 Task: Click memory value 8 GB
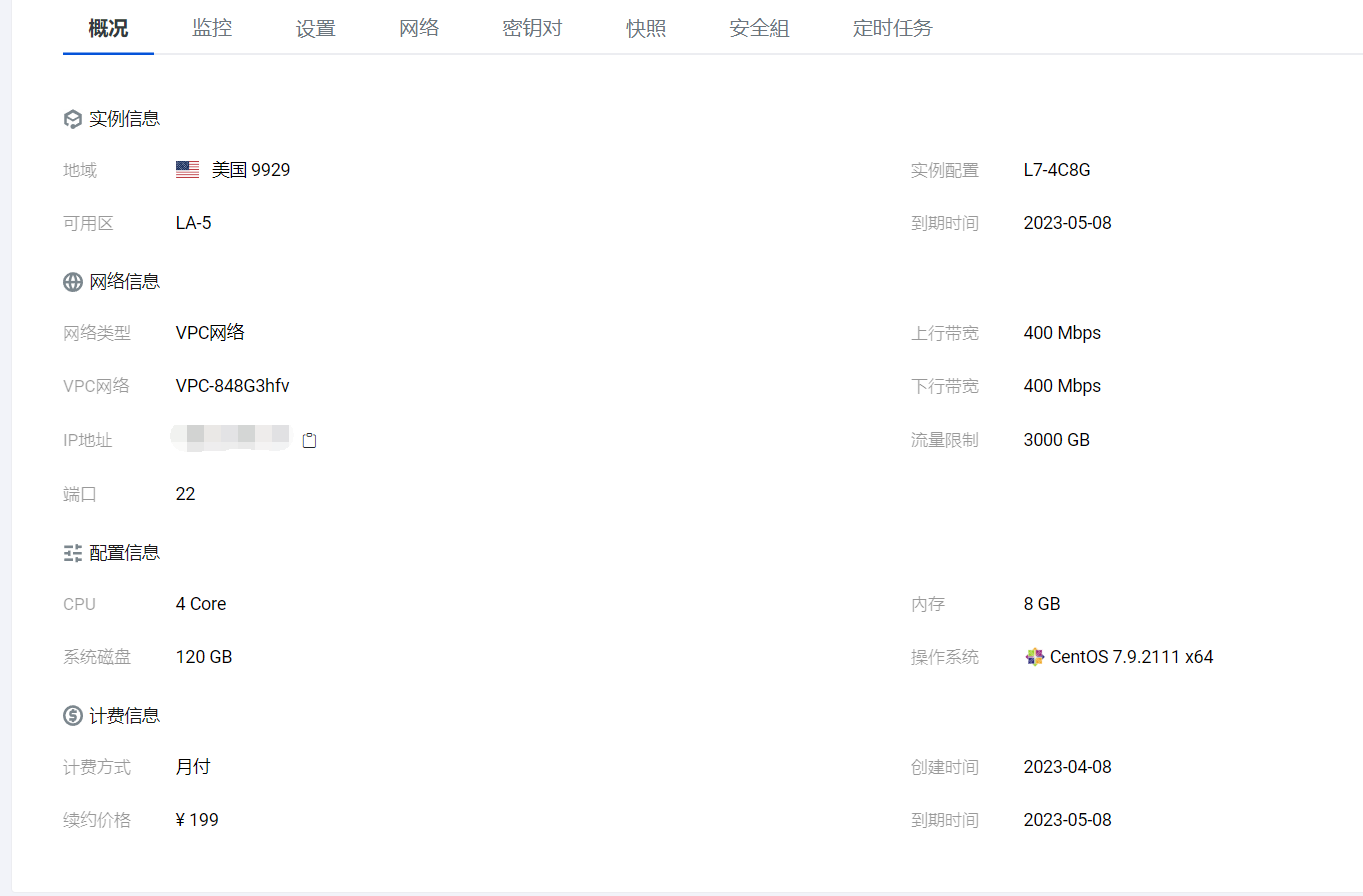click(x=1042, y=604)
